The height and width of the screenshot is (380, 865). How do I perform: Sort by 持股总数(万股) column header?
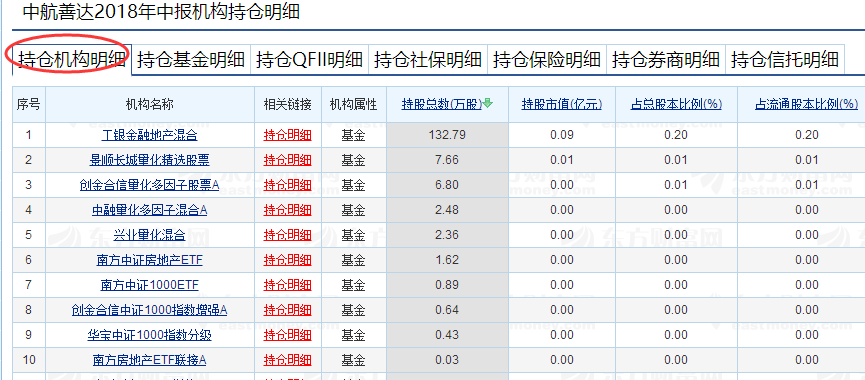point(442,104)
